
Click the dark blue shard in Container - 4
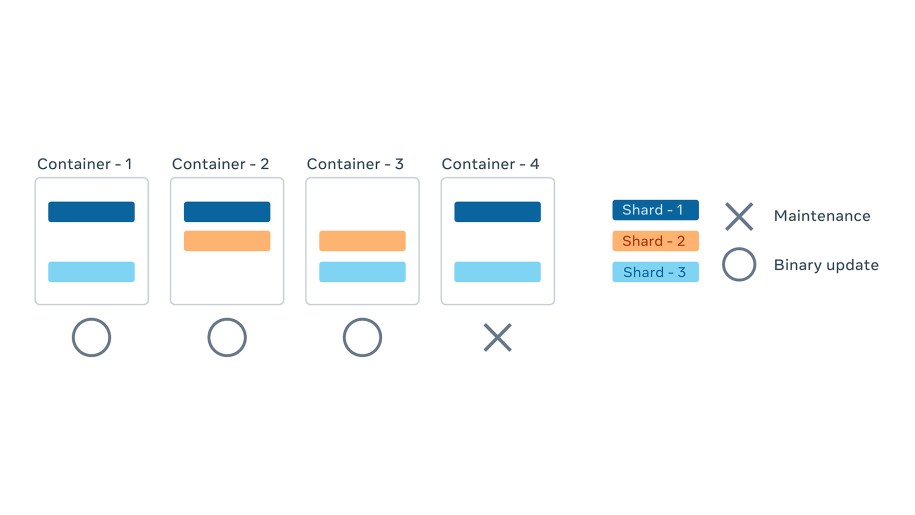(498, 212)
